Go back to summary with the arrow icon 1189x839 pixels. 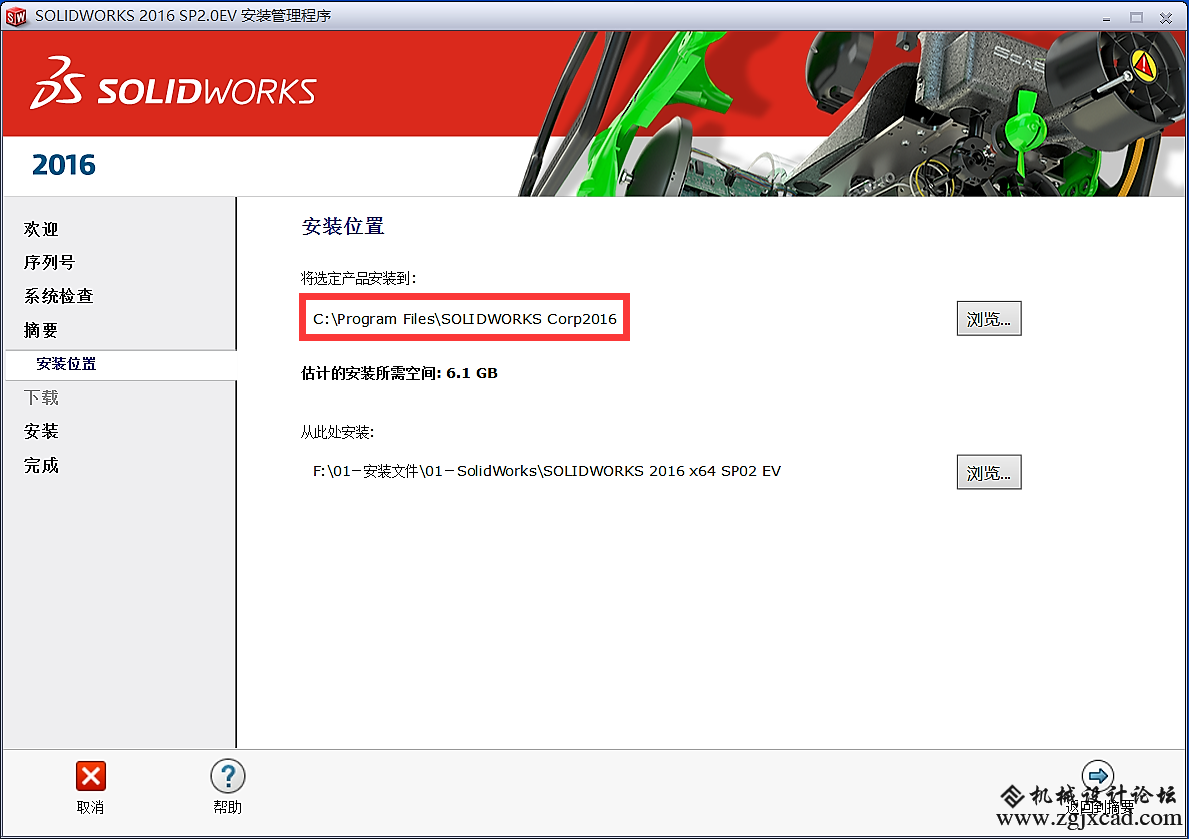pyautogui.click(x=1097, y=776)
